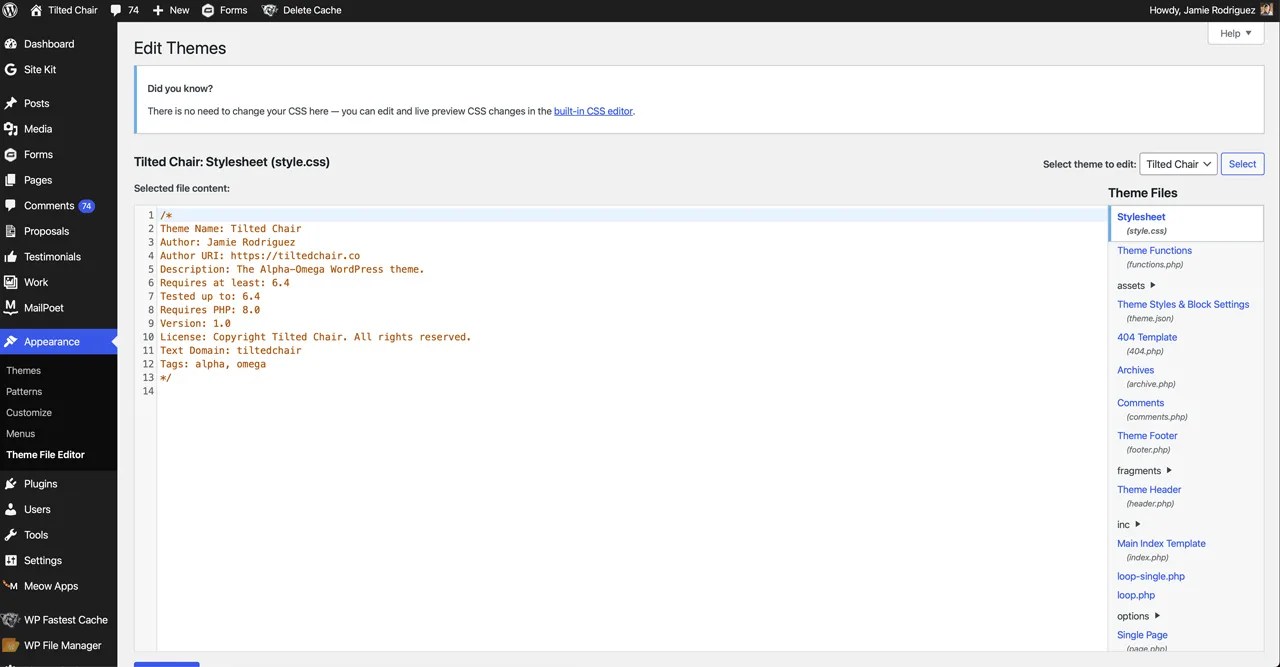The height and width of the screenshot is (667, 1280).
Task: Click the home icon beside Tilted Chair
Action: tap(36, 10)
